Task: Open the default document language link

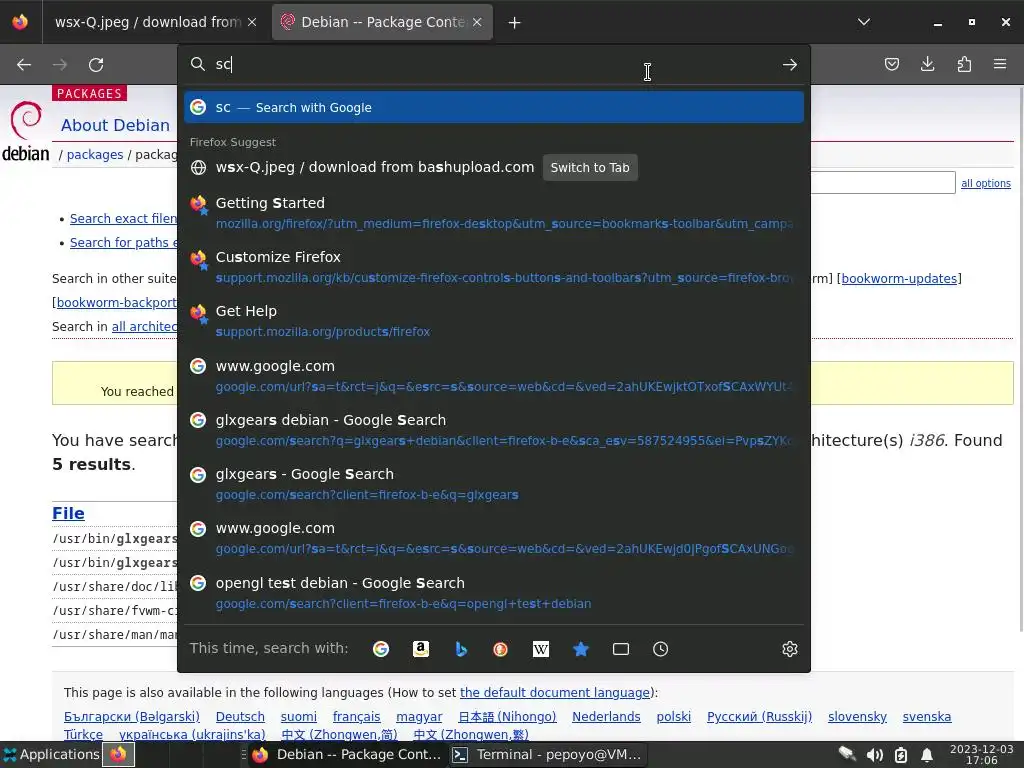Action: pos(554,692)
